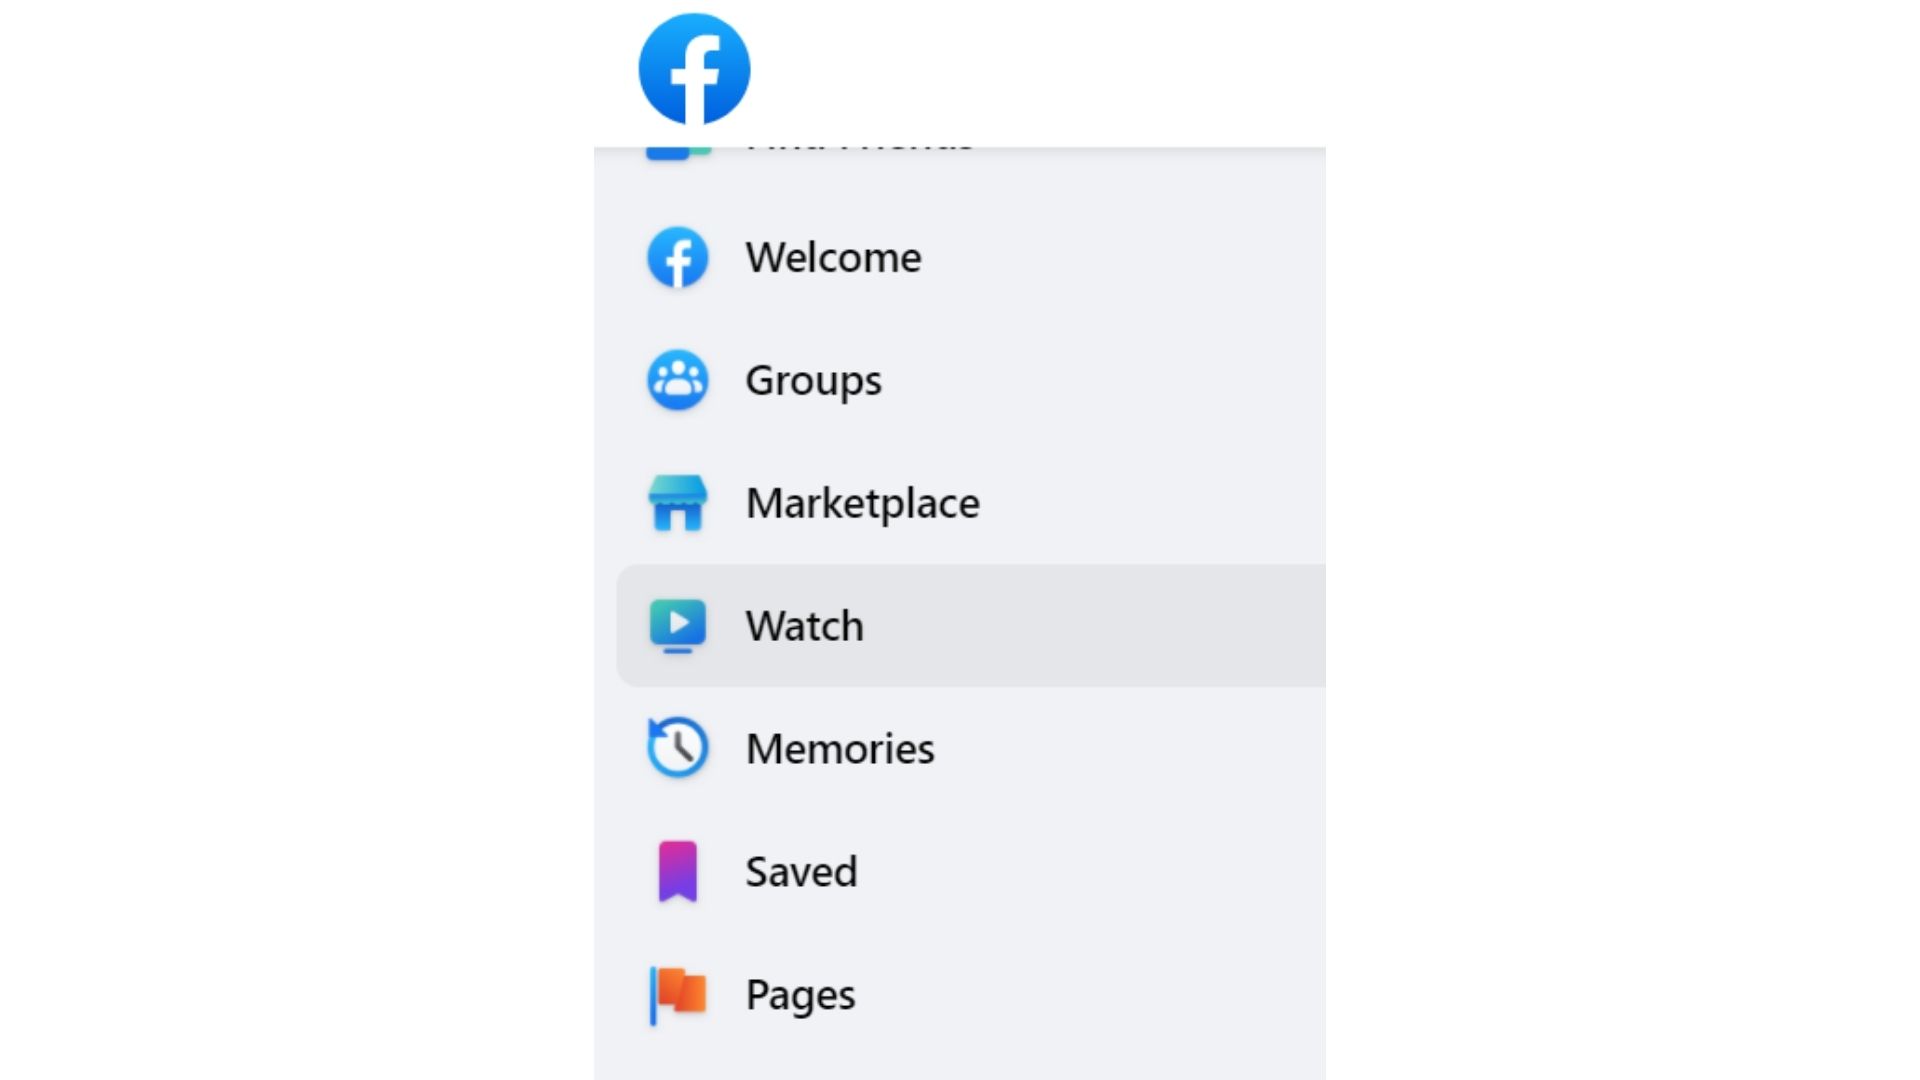Click the Saved purple bookmark icon
The image size is (1920, 1080).
coord(678,871)
